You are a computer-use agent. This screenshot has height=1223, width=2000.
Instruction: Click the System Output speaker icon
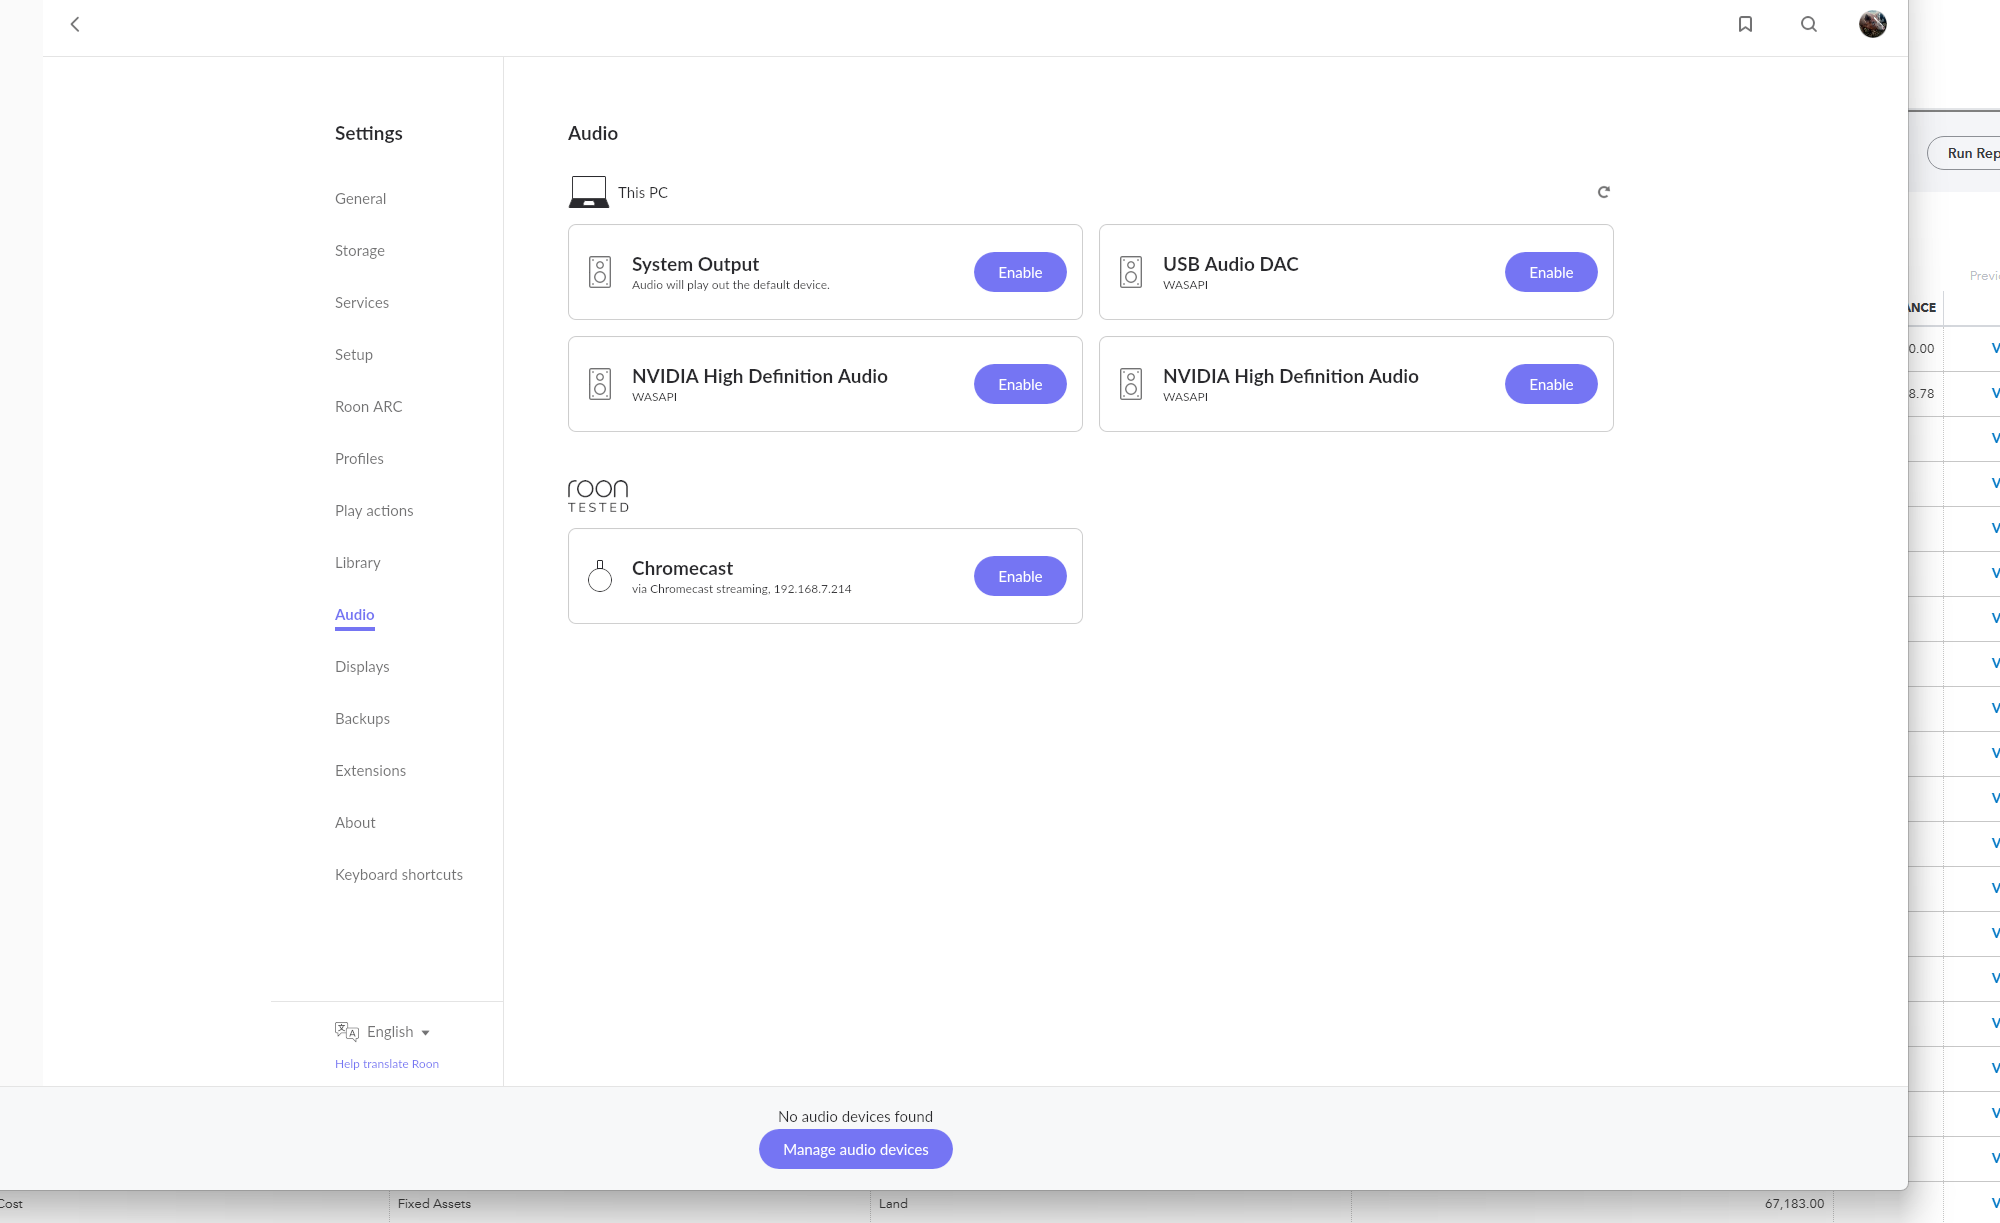click(x=600, y=272)
